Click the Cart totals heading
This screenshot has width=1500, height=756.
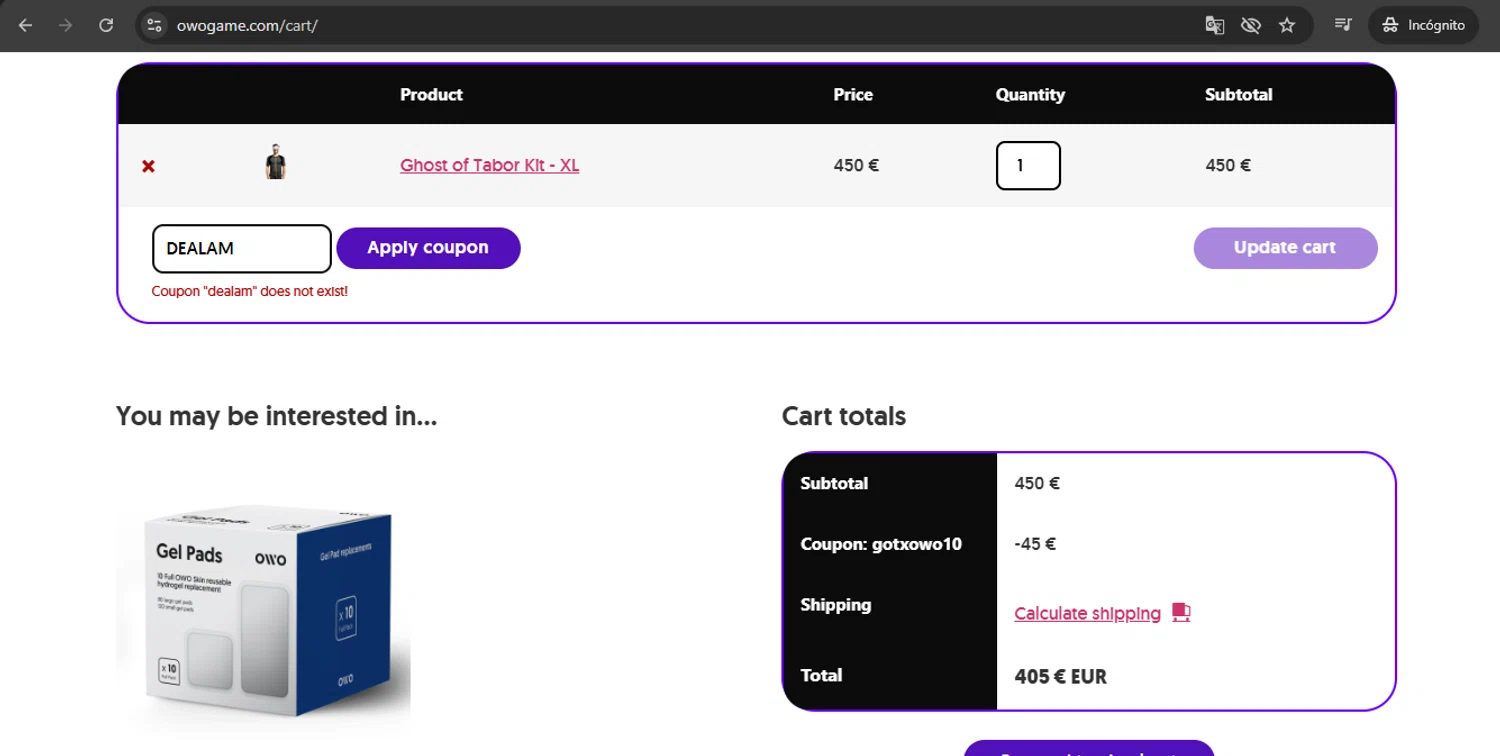[x=844, y=416]
